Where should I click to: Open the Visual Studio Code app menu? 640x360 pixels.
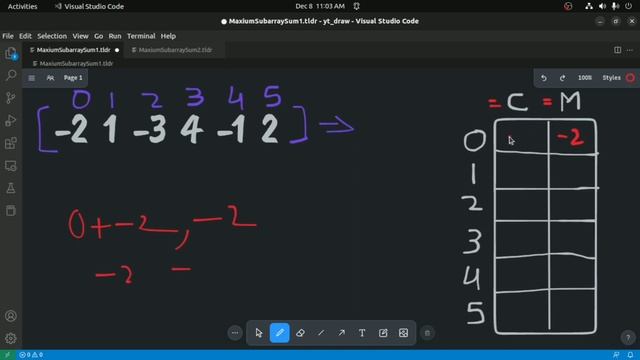pos(89,6)
